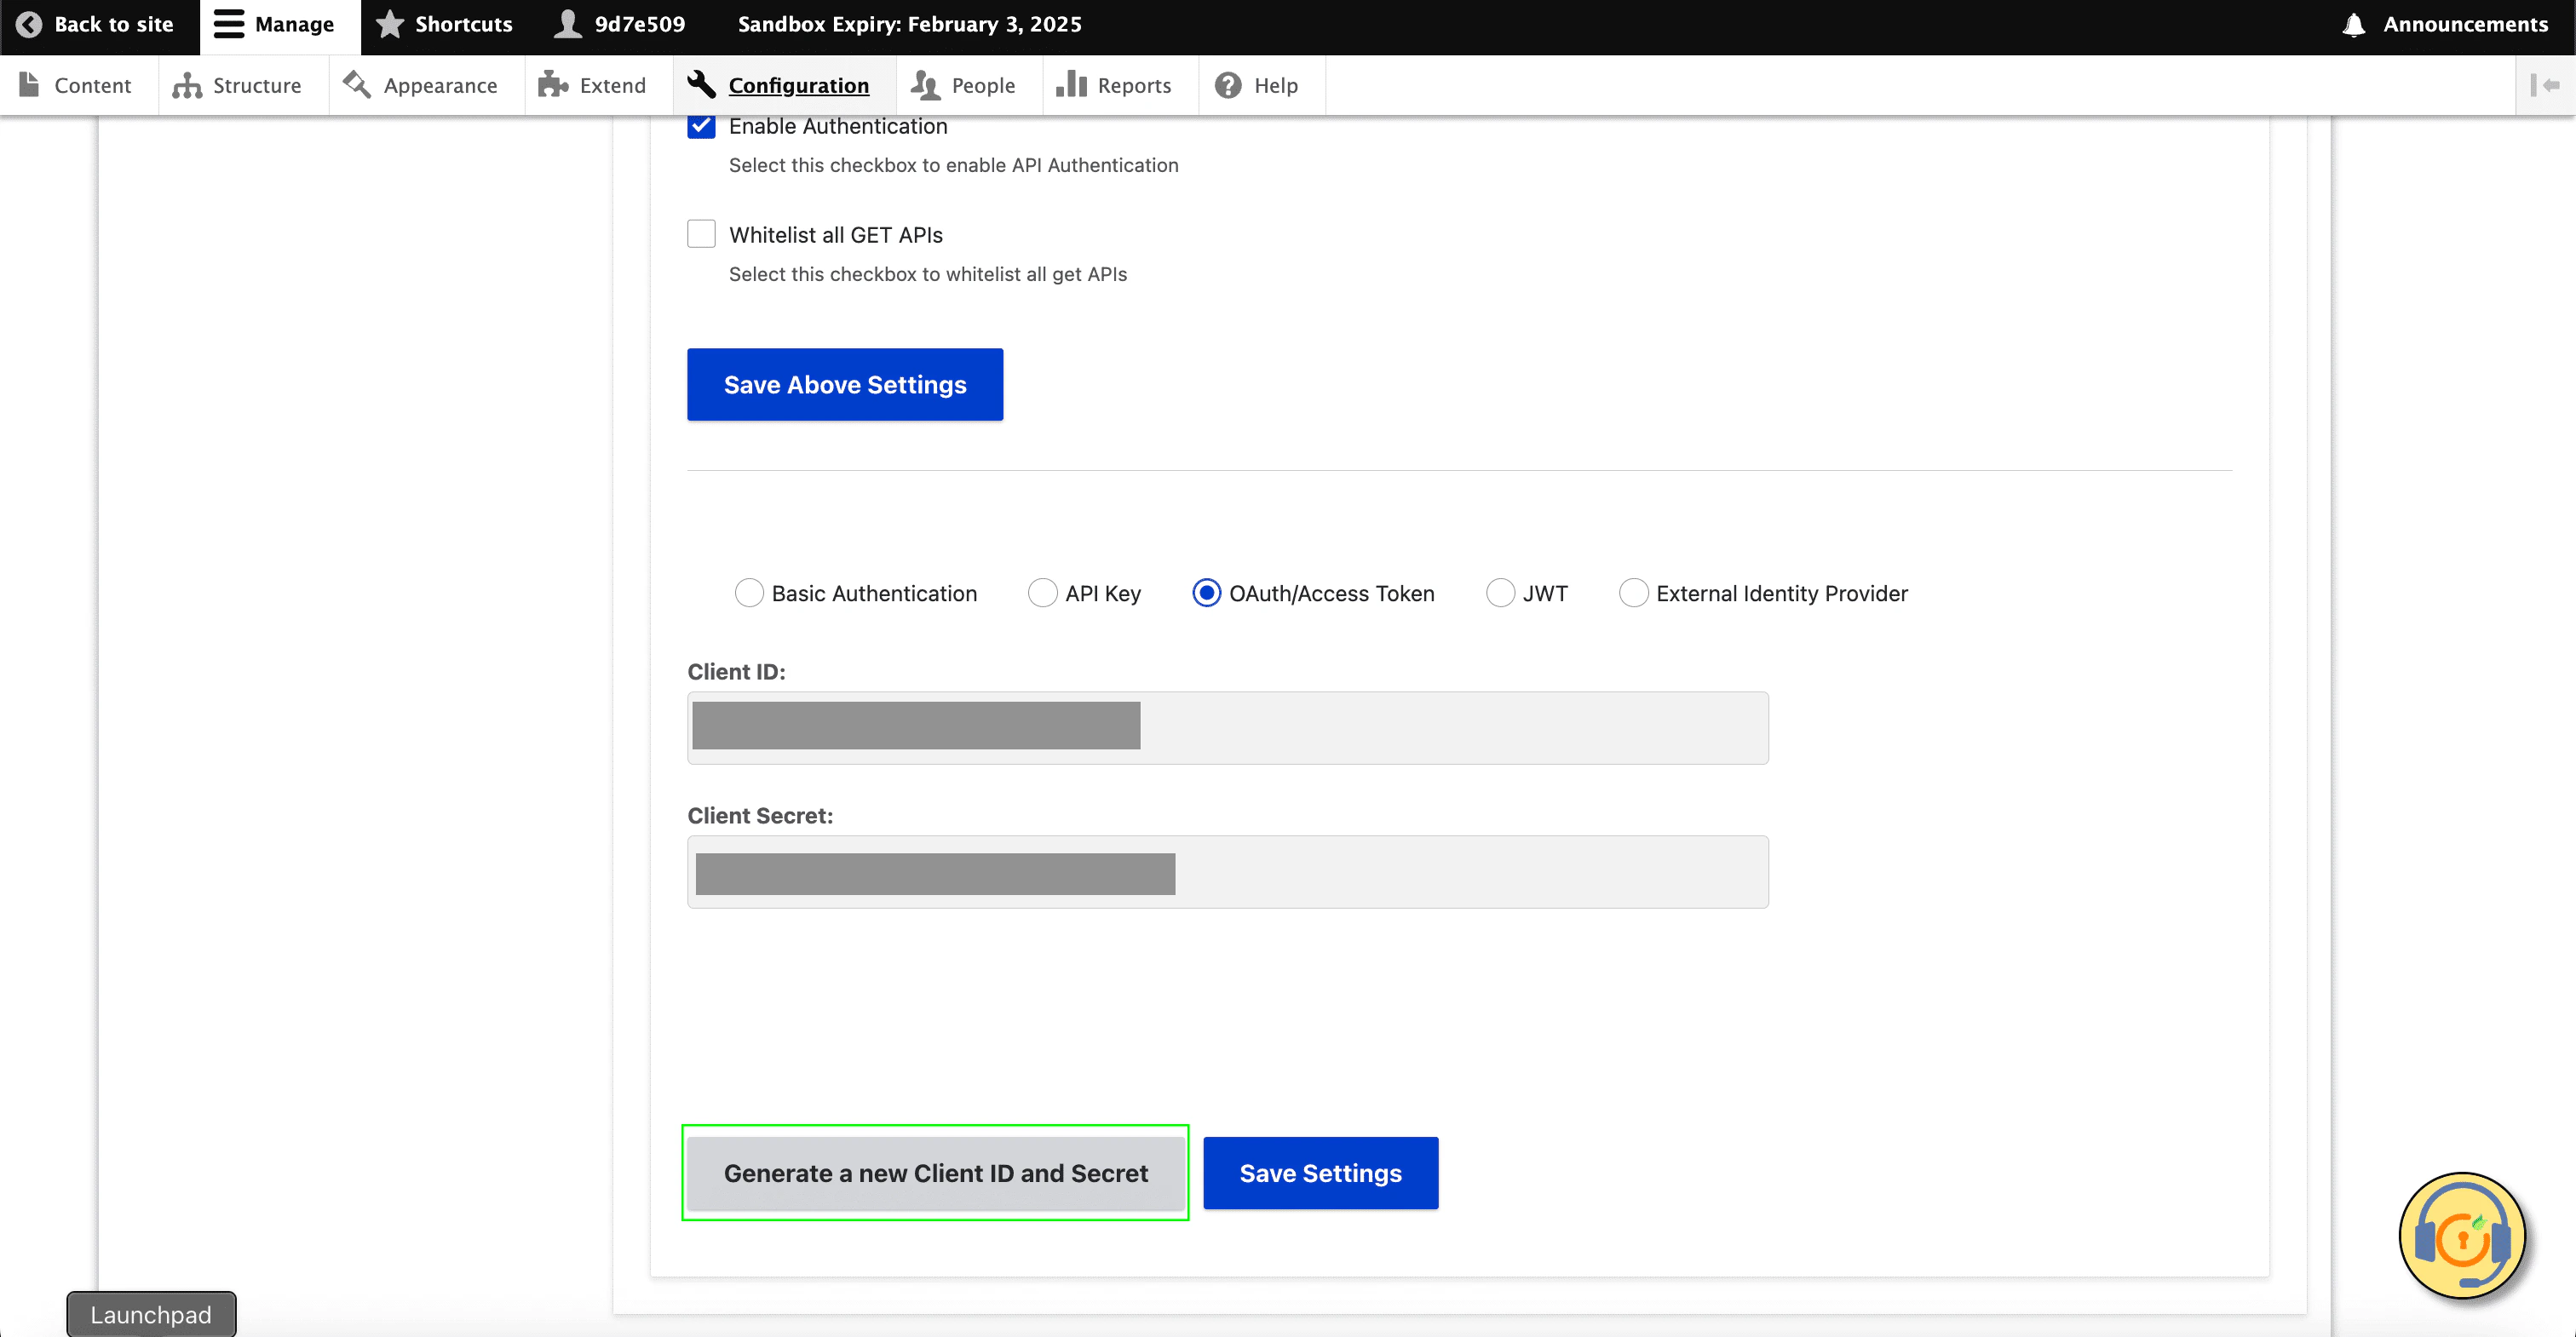The image size is (2576, 1337).
Task: Select Basic Authentication radio button
Action: pyautogui.click(x=749, y=593)
